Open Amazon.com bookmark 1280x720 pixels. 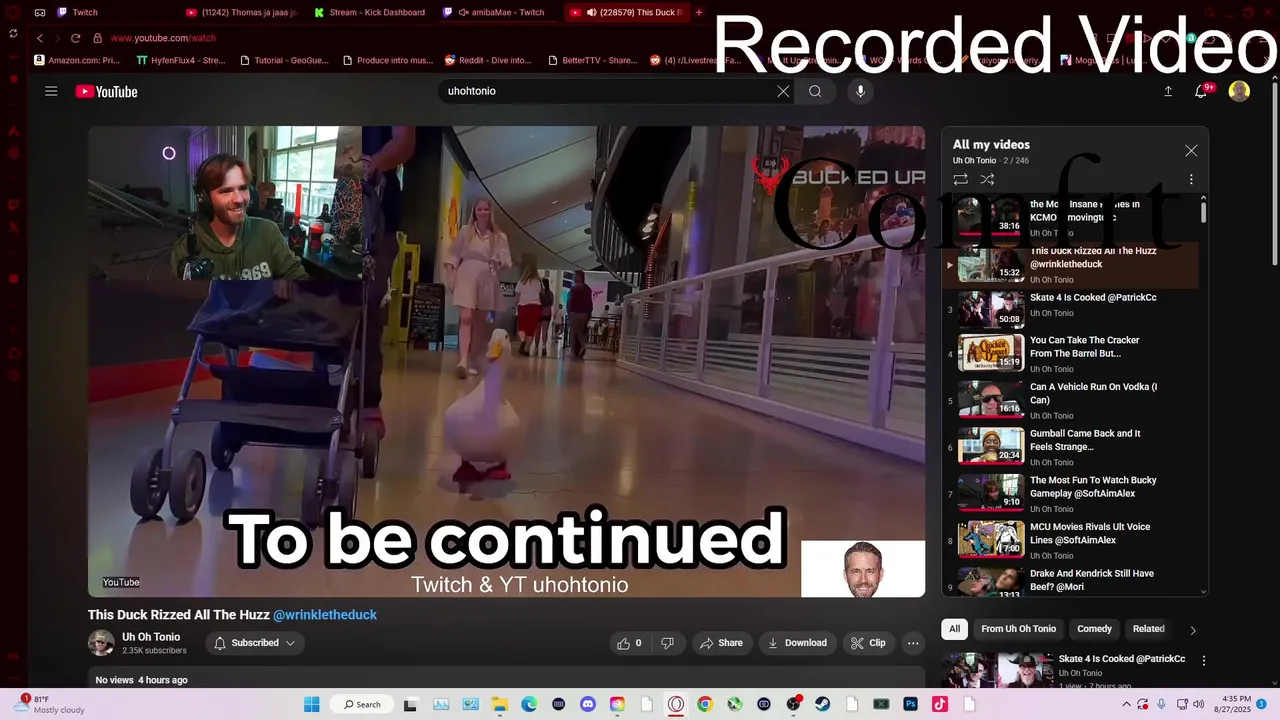click(x=77, y=60)
